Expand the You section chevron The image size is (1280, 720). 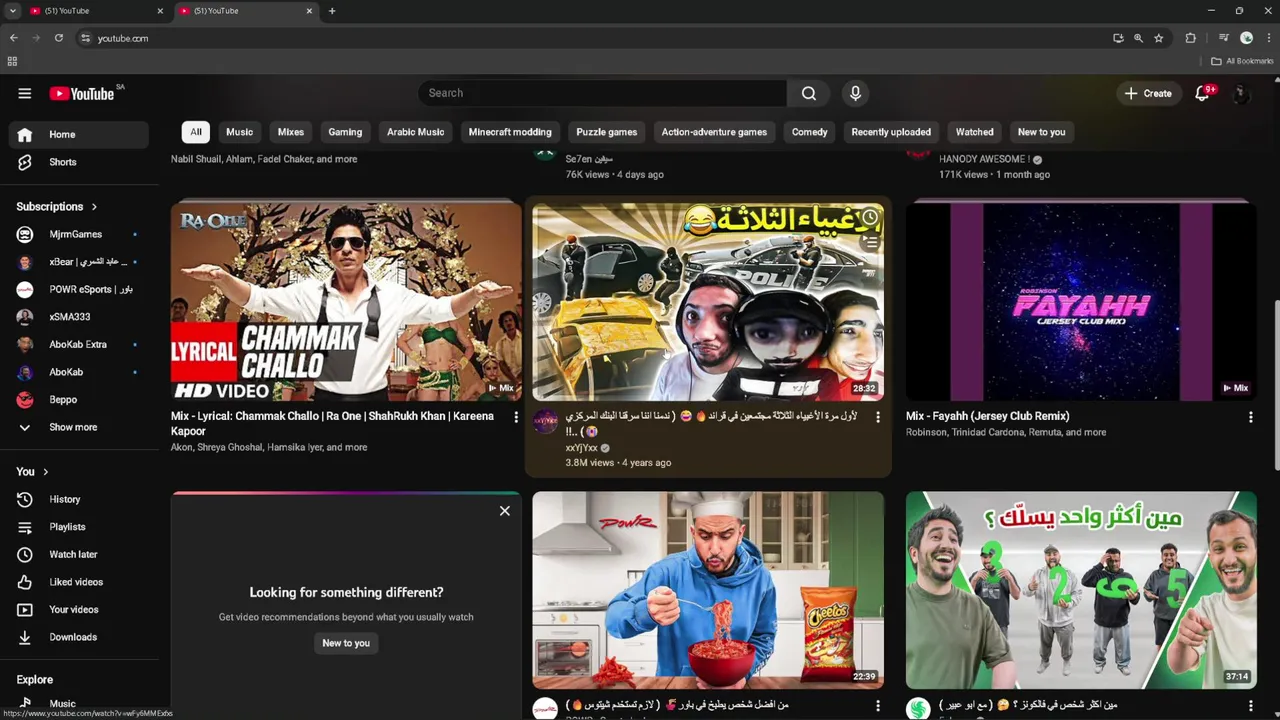45,472
